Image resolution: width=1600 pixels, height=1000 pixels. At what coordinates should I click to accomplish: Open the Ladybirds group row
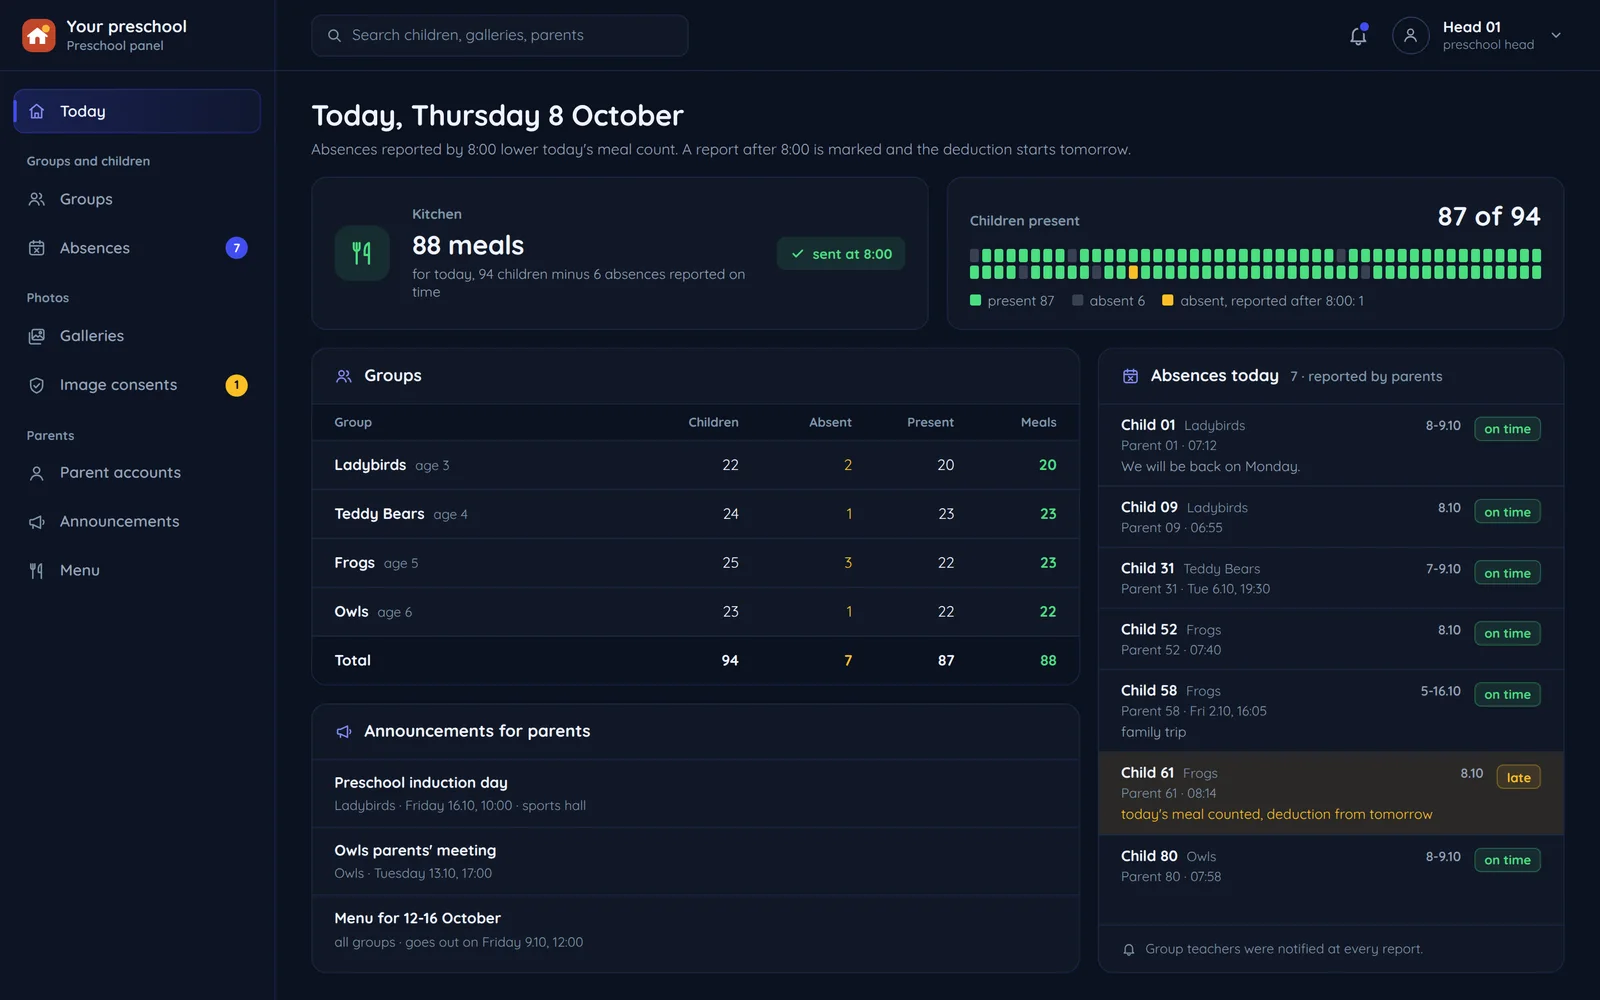click(695, 465)
